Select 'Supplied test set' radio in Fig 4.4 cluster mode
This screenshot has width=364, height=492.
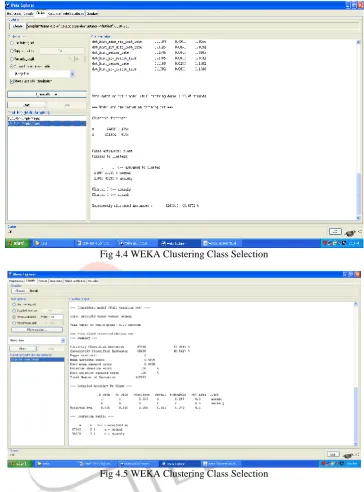tap(12, 51)
